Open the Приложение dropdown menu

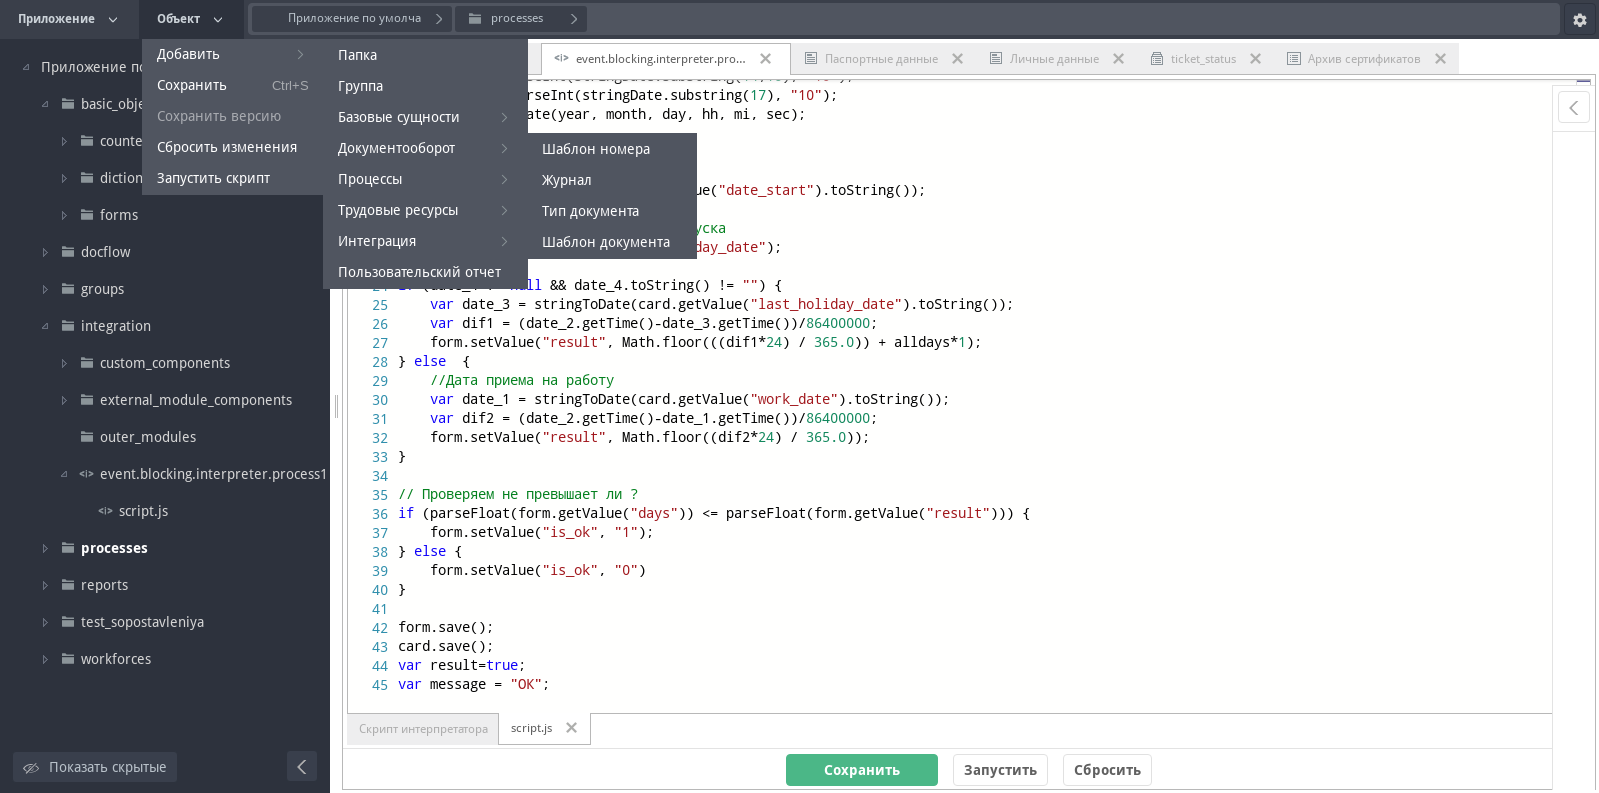tap(68, 19)
